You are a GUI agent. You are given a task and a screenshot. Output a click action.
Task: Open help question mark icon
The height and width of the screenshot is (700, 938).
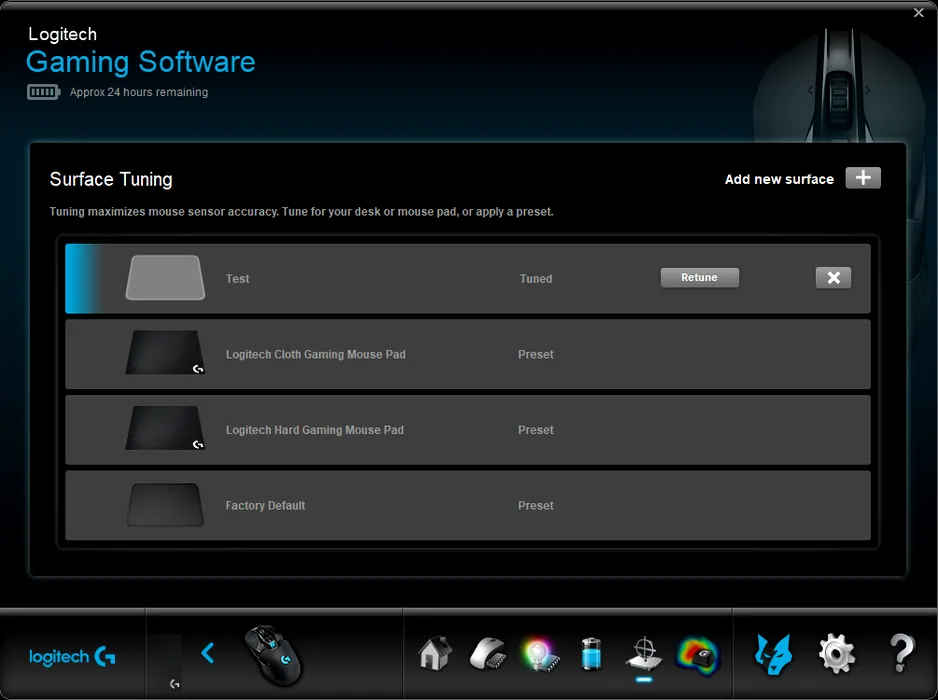tap(902, 654)
